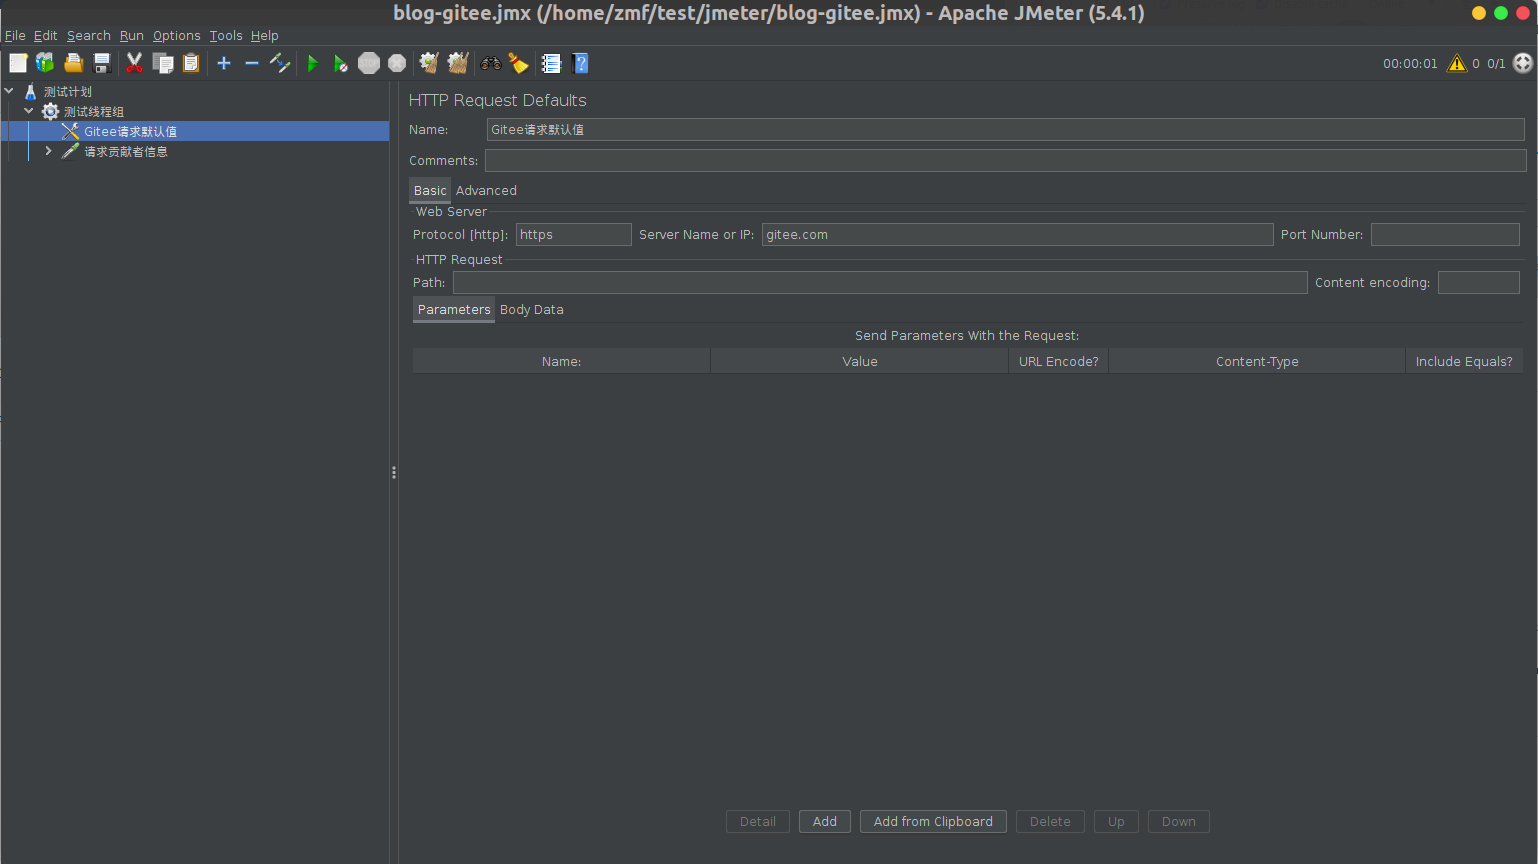Click the split-pane divider handle

[394, 472]
